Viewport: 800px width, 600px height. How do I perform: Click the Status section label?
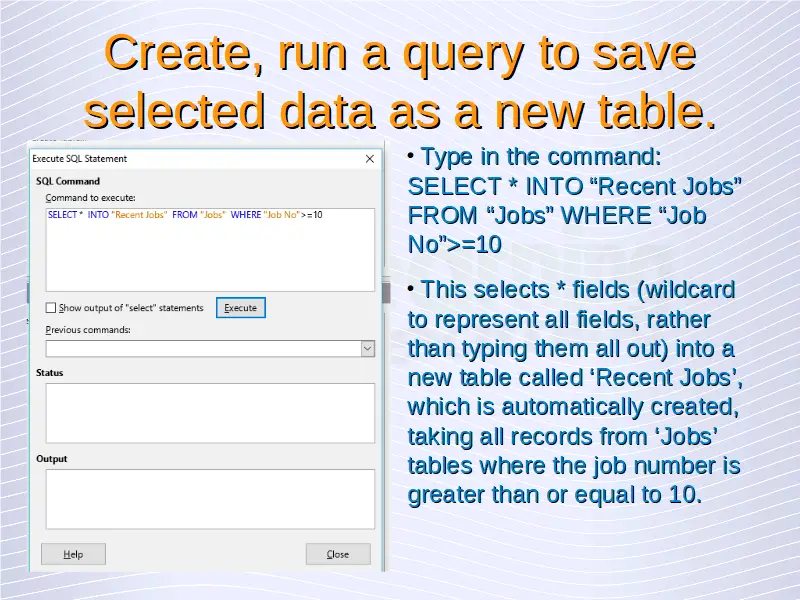pyautogui.click(x=49, y=373)
